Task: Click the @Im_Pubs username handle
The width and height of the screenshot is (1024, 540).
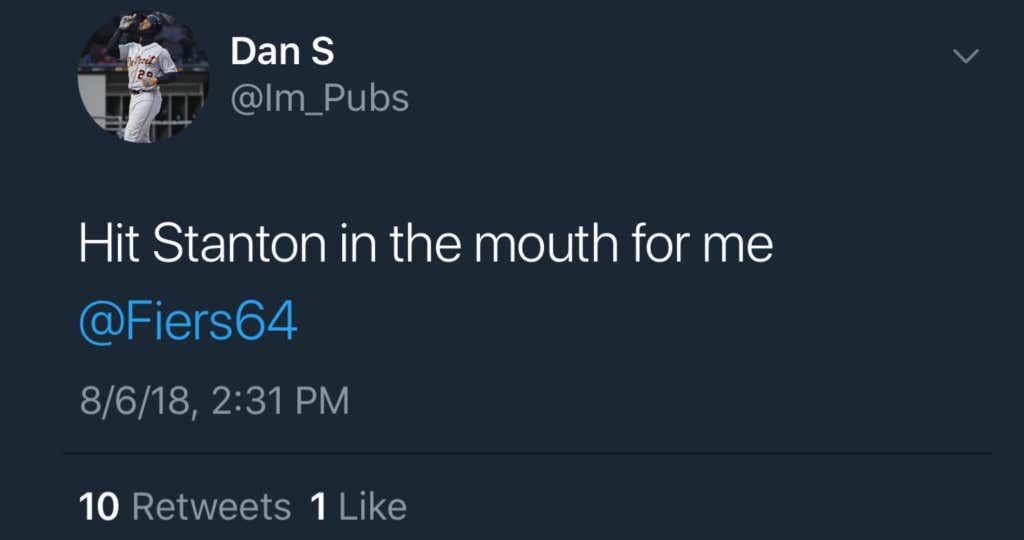Action: [319, 98]
